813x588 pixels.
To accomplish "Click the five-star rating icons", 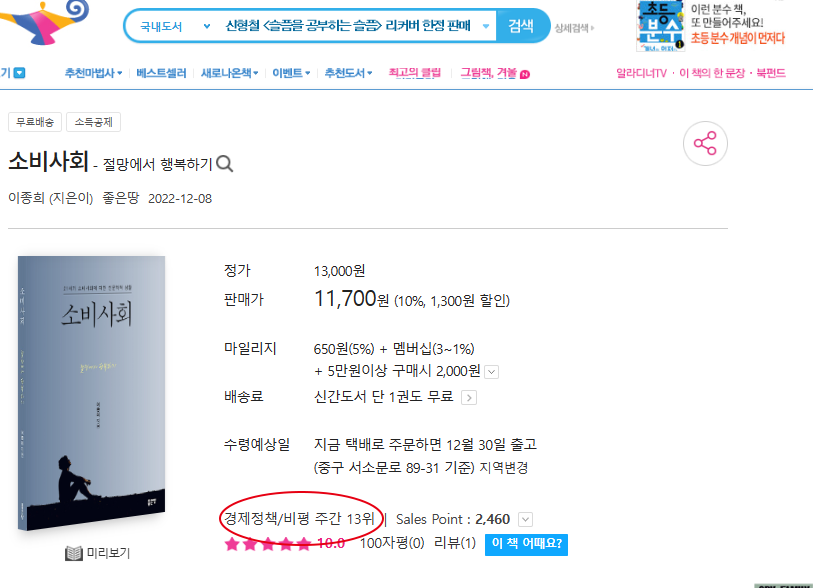I will (268, 544).
